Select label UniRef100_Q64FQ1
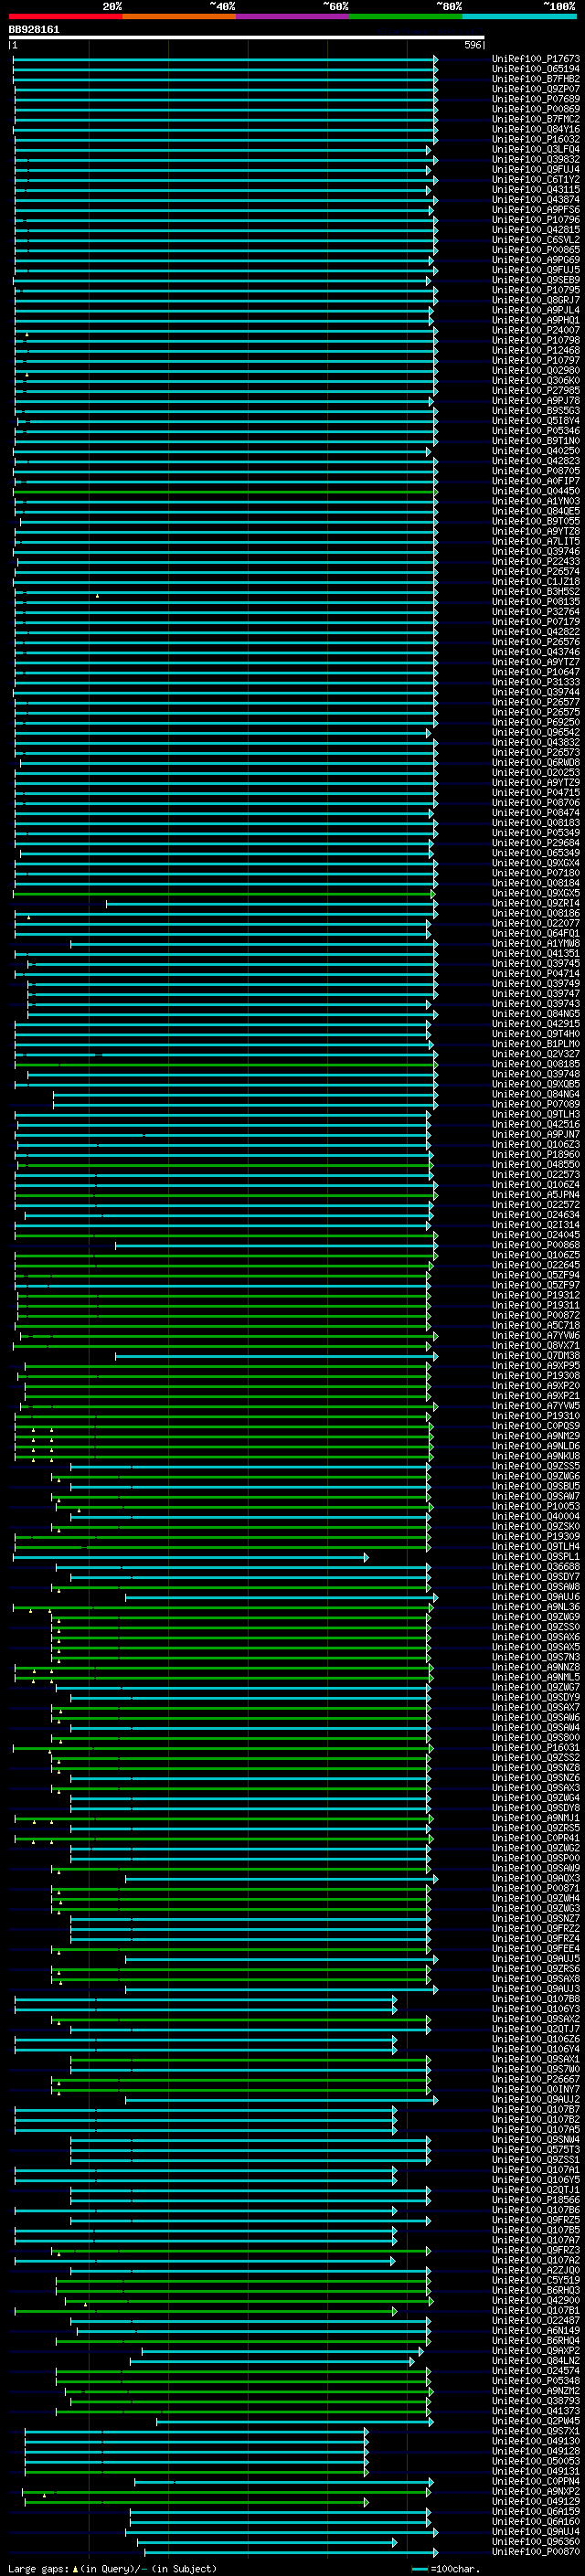The height and width of the screenshot is (2576, 585). [x=536, y=933]
